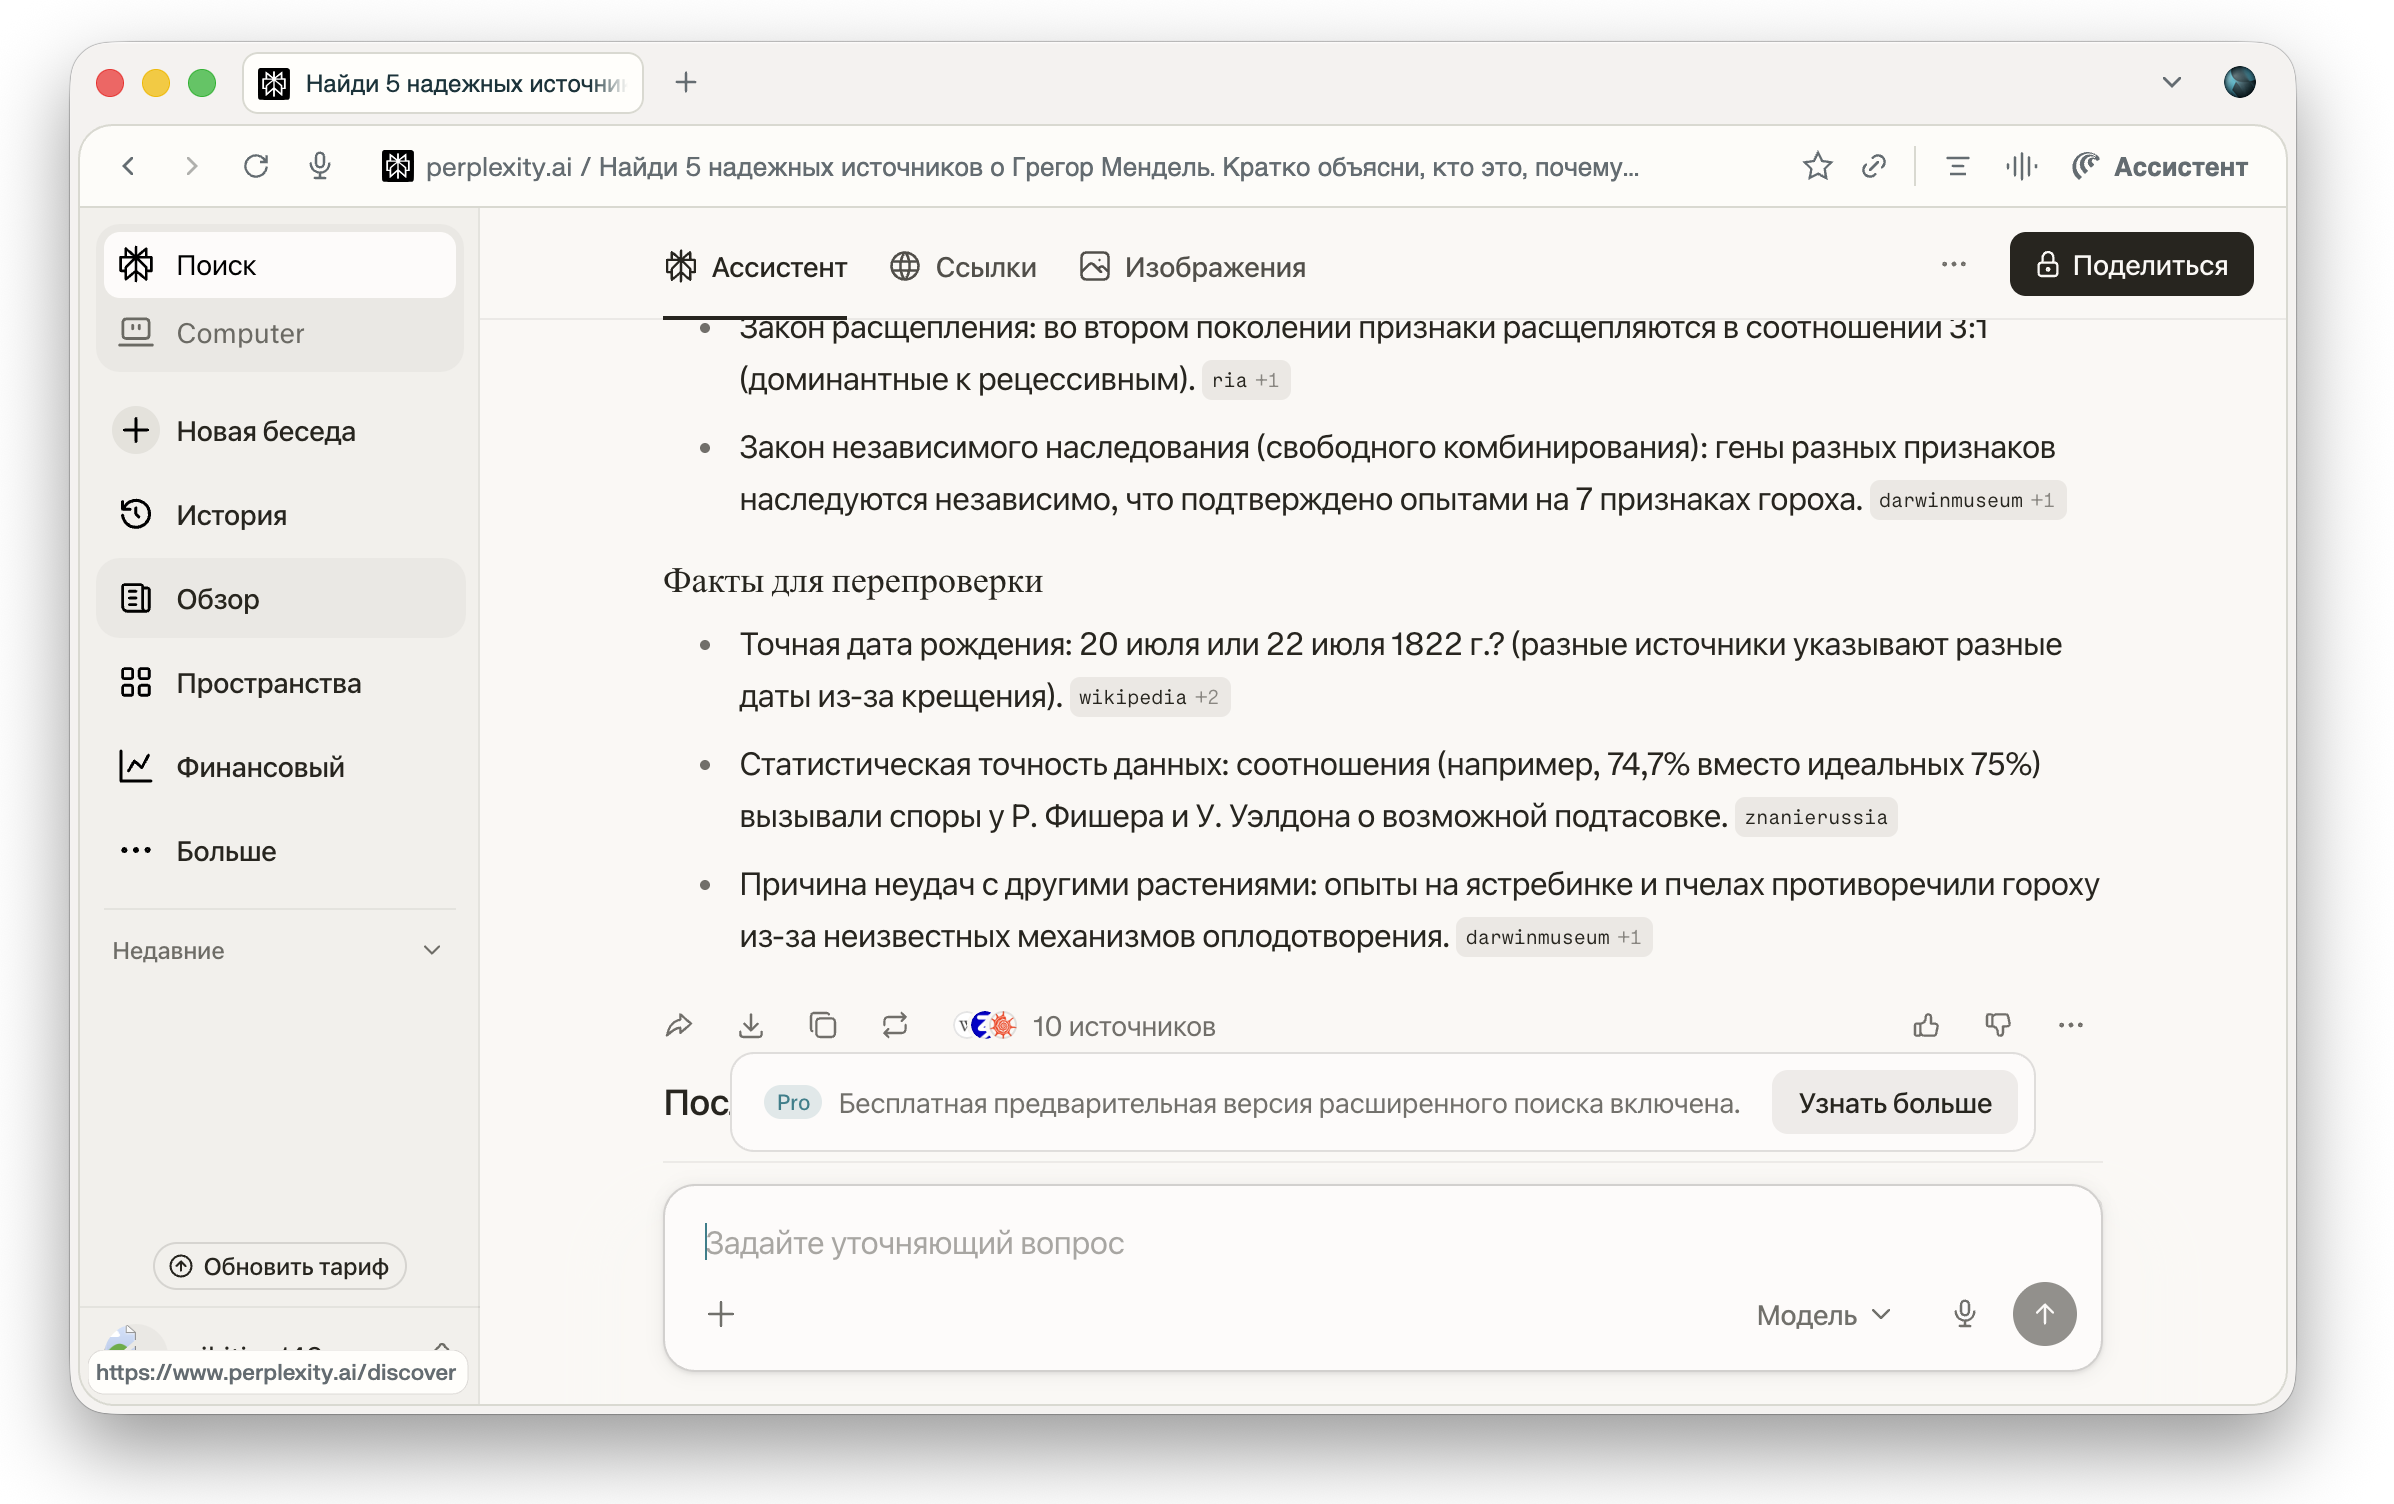Open the ria +1 citation chip
Screen dimensions: 2394x1504
tap(1245, 380)
